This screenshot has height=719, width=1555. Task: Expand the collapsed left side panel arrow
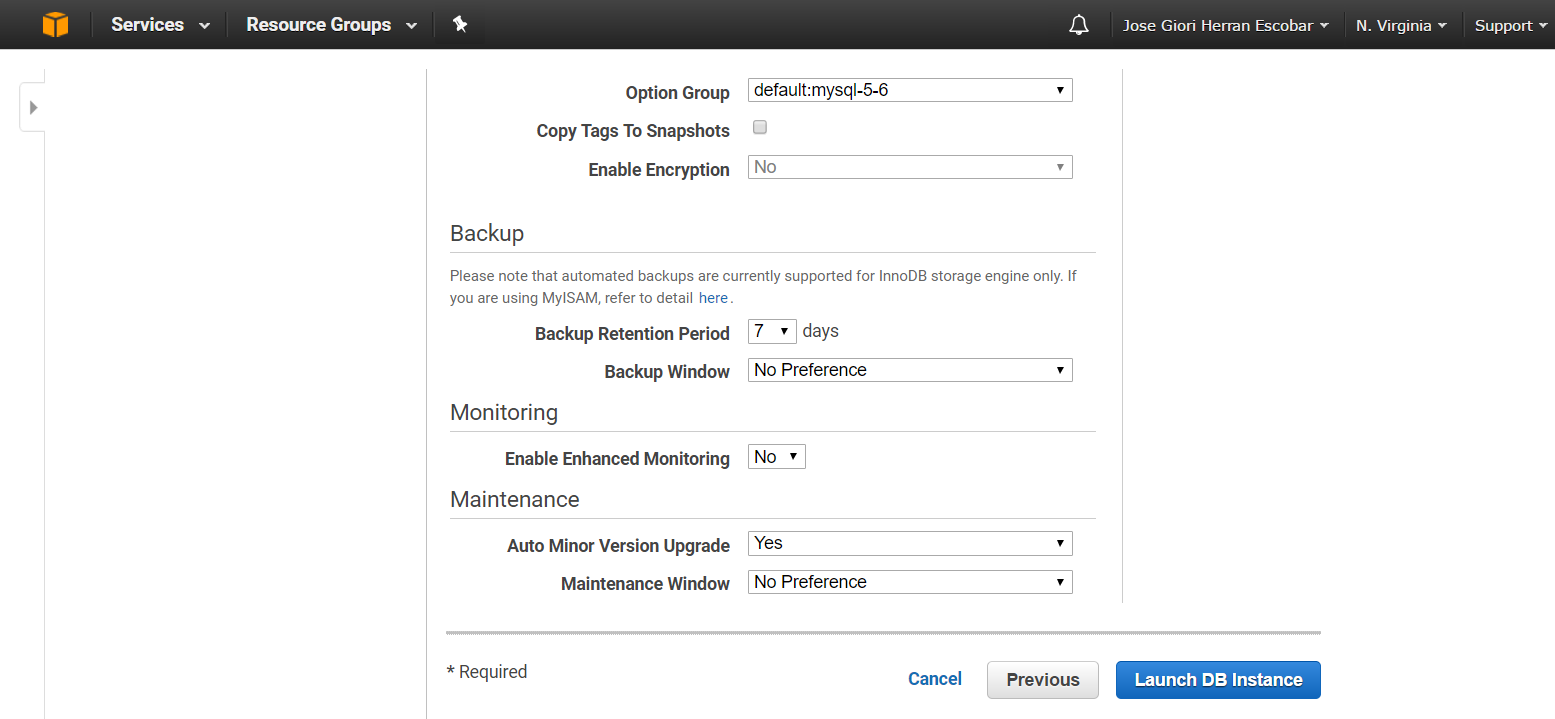pos(33,107)
